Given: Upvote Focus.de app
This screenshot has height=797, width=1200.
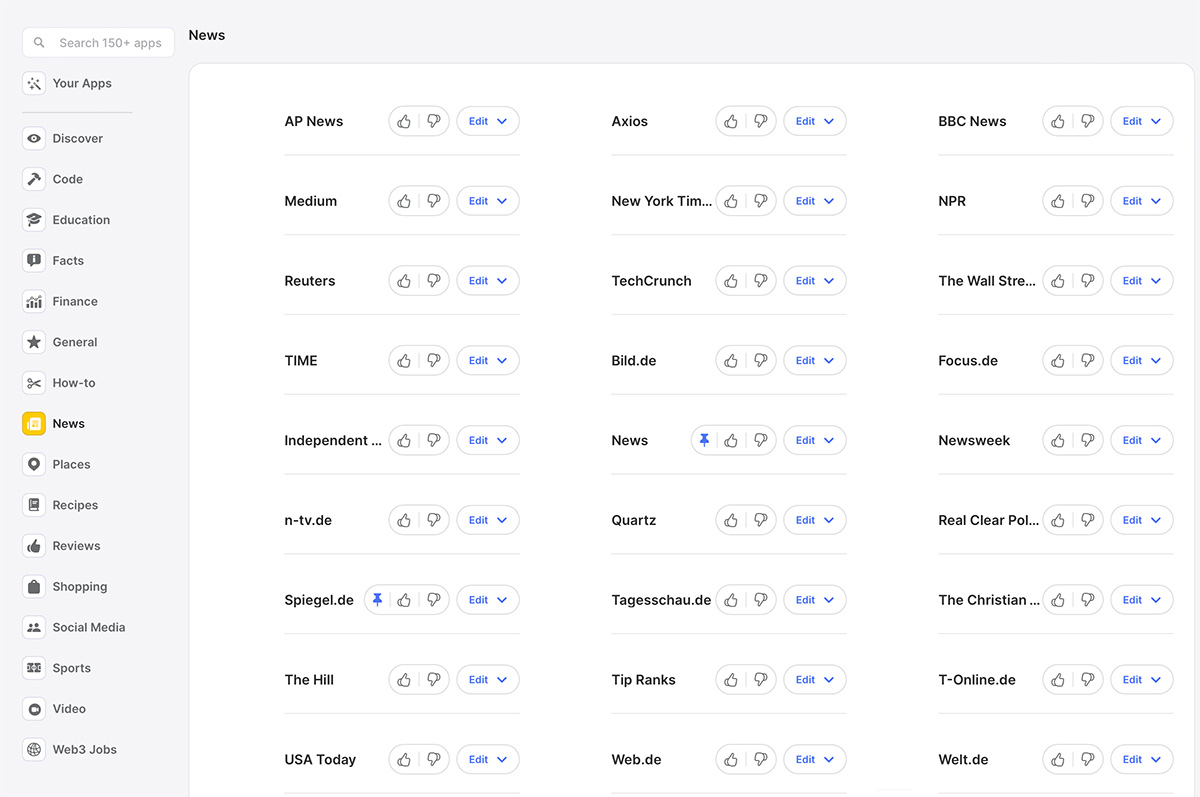Looking at the screenshot, I should pyautogui.click(x=1058, y=361).
